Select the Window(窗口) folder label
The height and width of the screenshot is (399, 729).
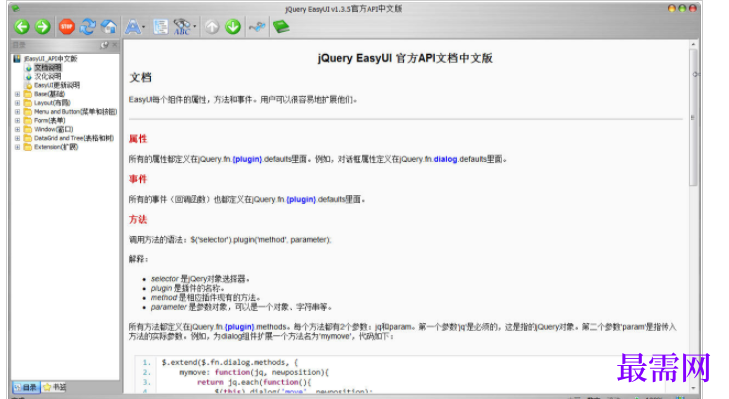(53, 129)
